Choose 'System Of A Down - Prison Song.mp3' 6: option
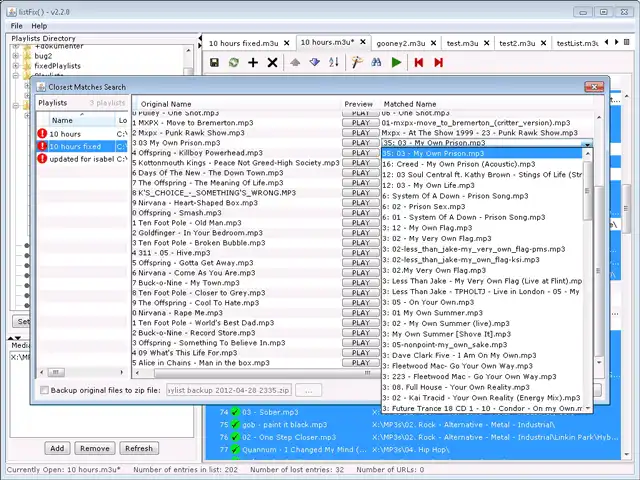640x480 pixels. point(482,196)
